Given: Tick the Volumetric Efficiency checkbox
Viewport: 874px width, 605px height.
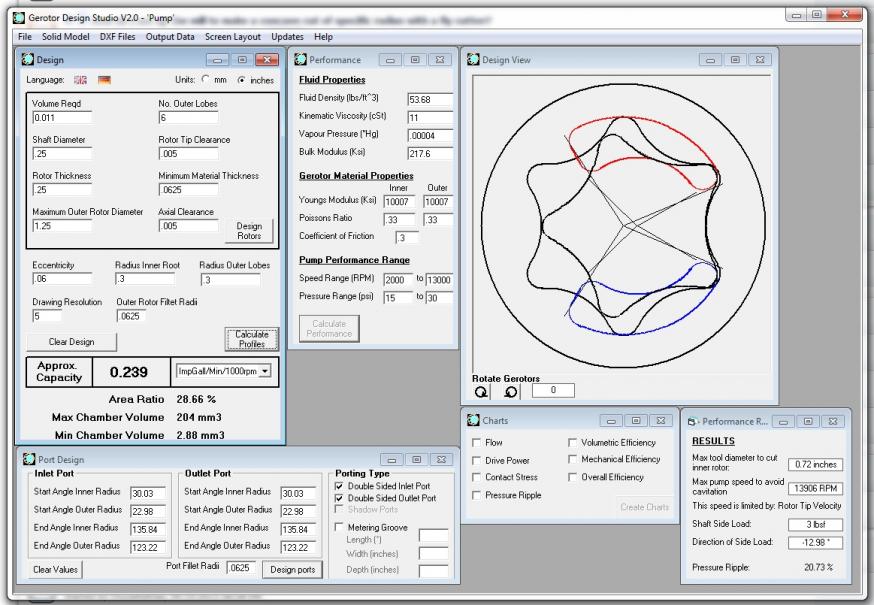Looking at the screenshot, I should coord(573,442).
